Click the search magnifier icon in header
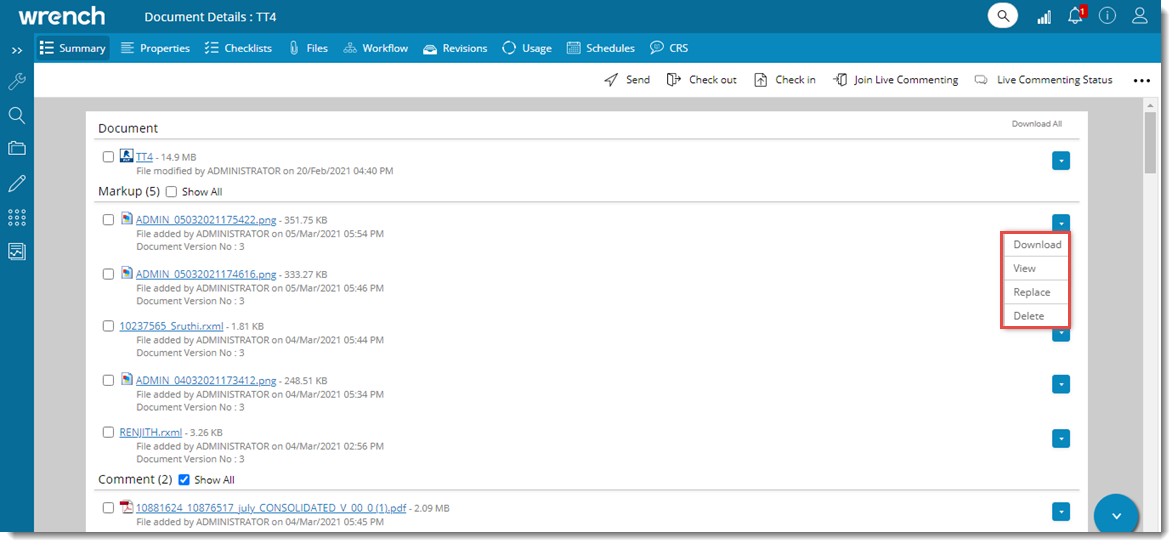1176x547 pixels. (x=1002, y=16)
